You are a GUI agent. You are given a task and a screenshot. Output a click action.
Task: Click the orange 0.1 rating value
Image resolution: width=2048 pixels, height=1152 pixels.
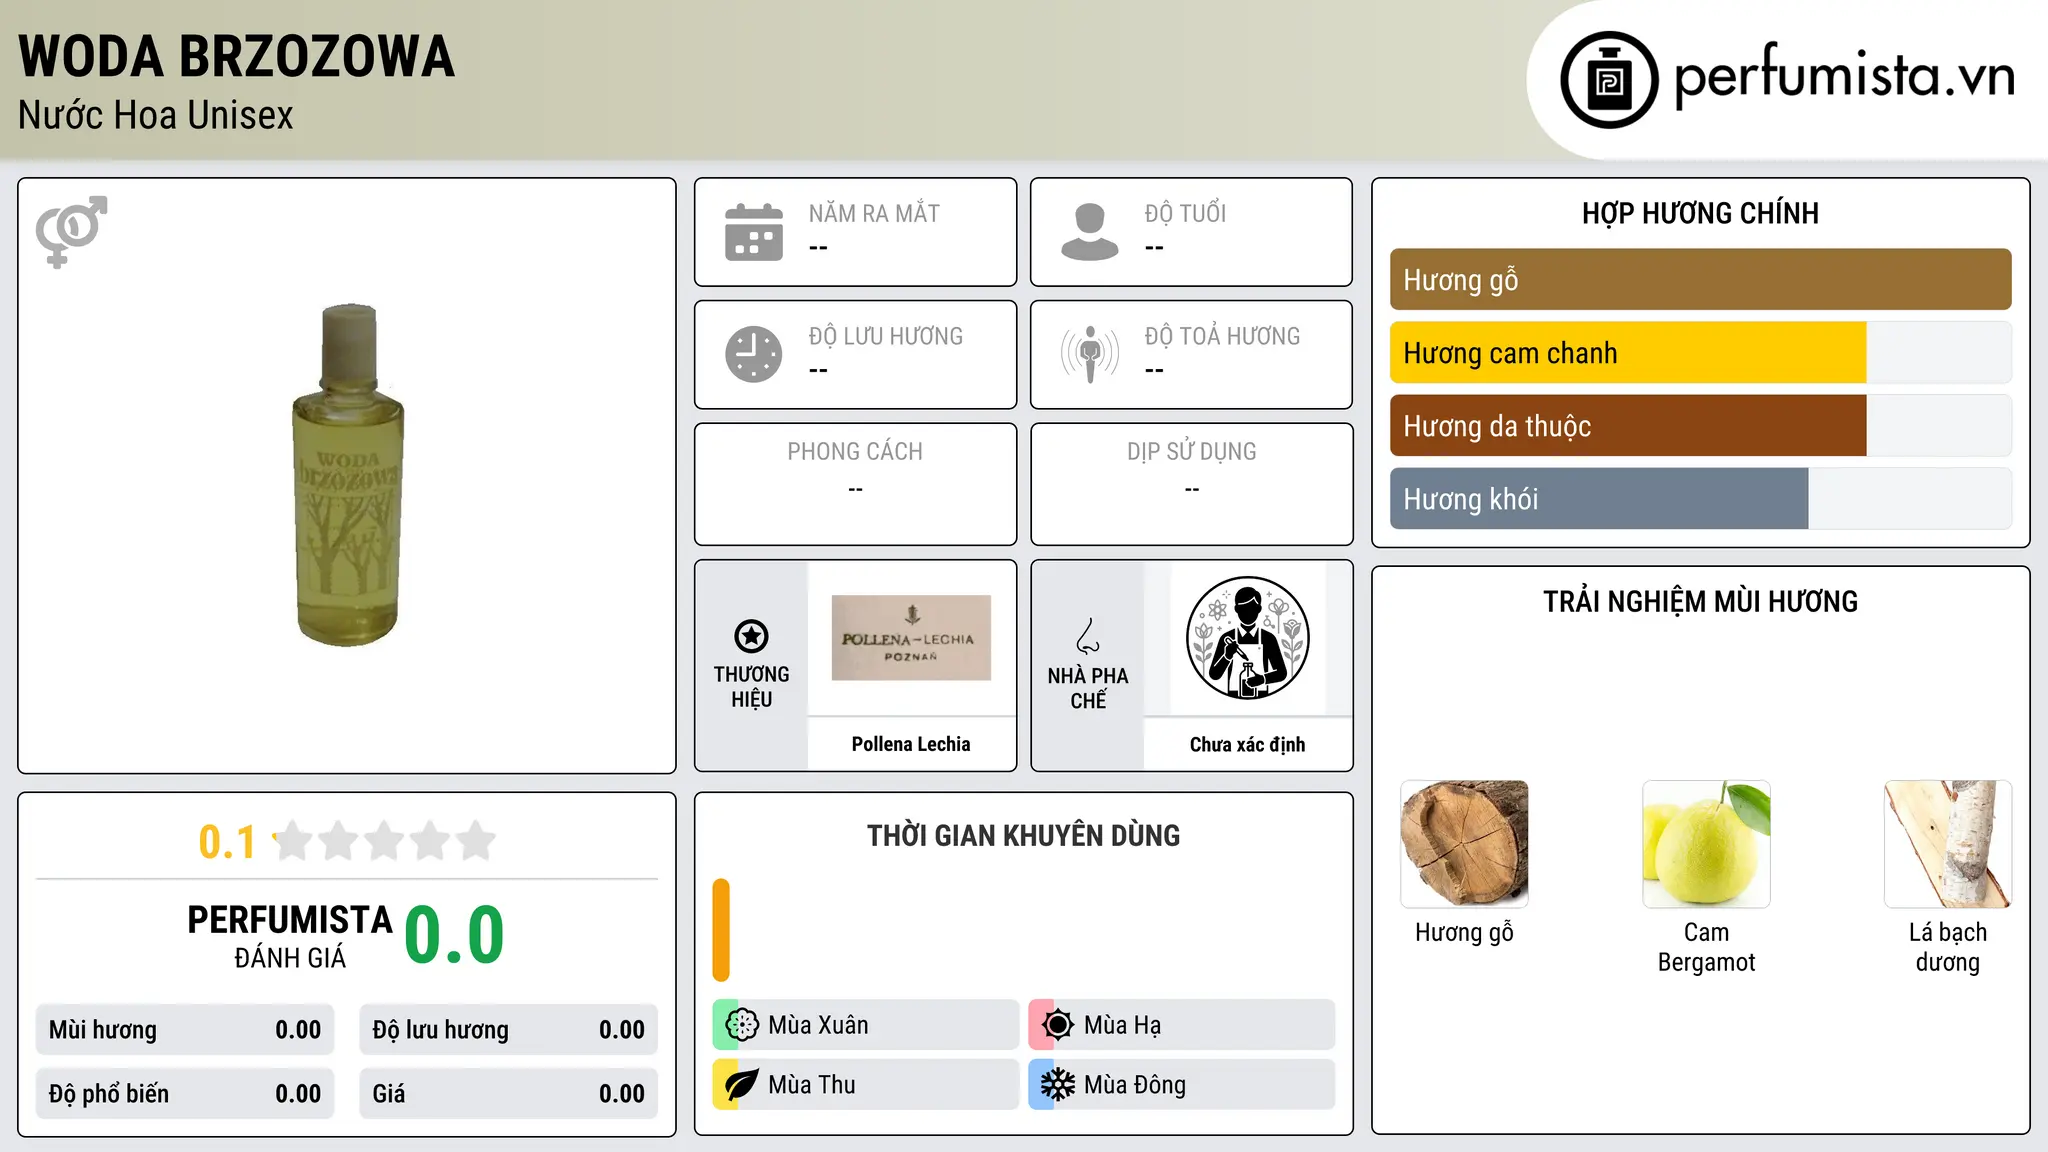[x=227, y=842]
